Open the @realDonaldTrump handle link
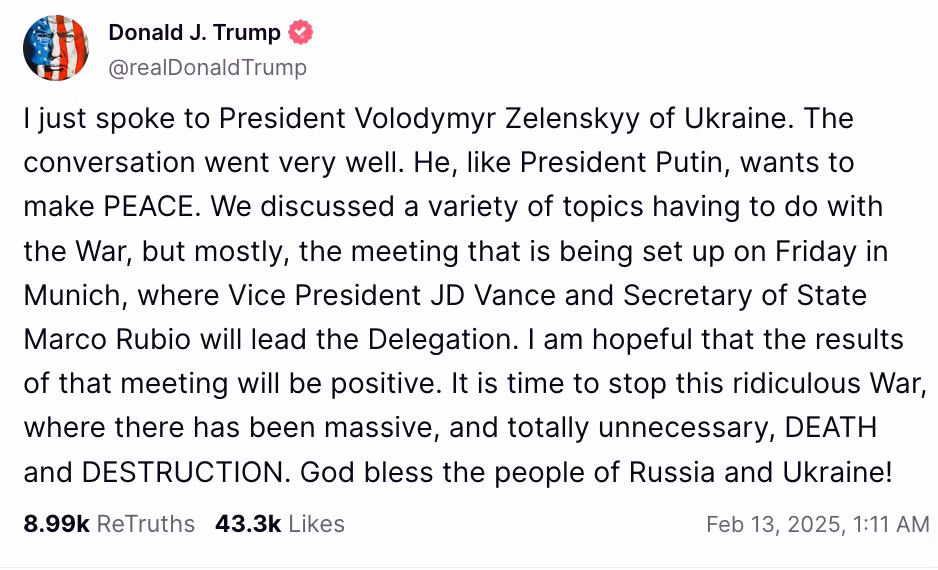The image size is (938, 570). click(207, 68)
